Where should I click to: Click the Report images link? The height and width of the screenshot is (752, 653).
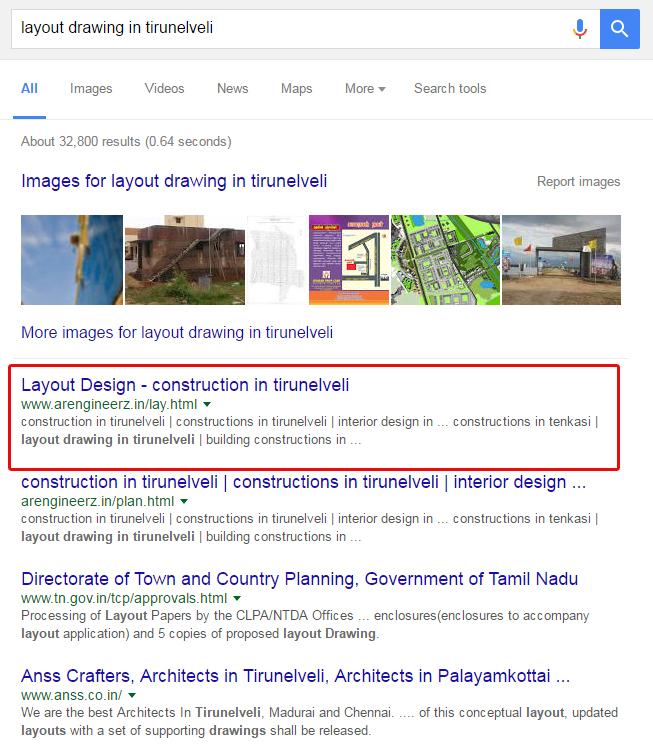click(578, 182)
